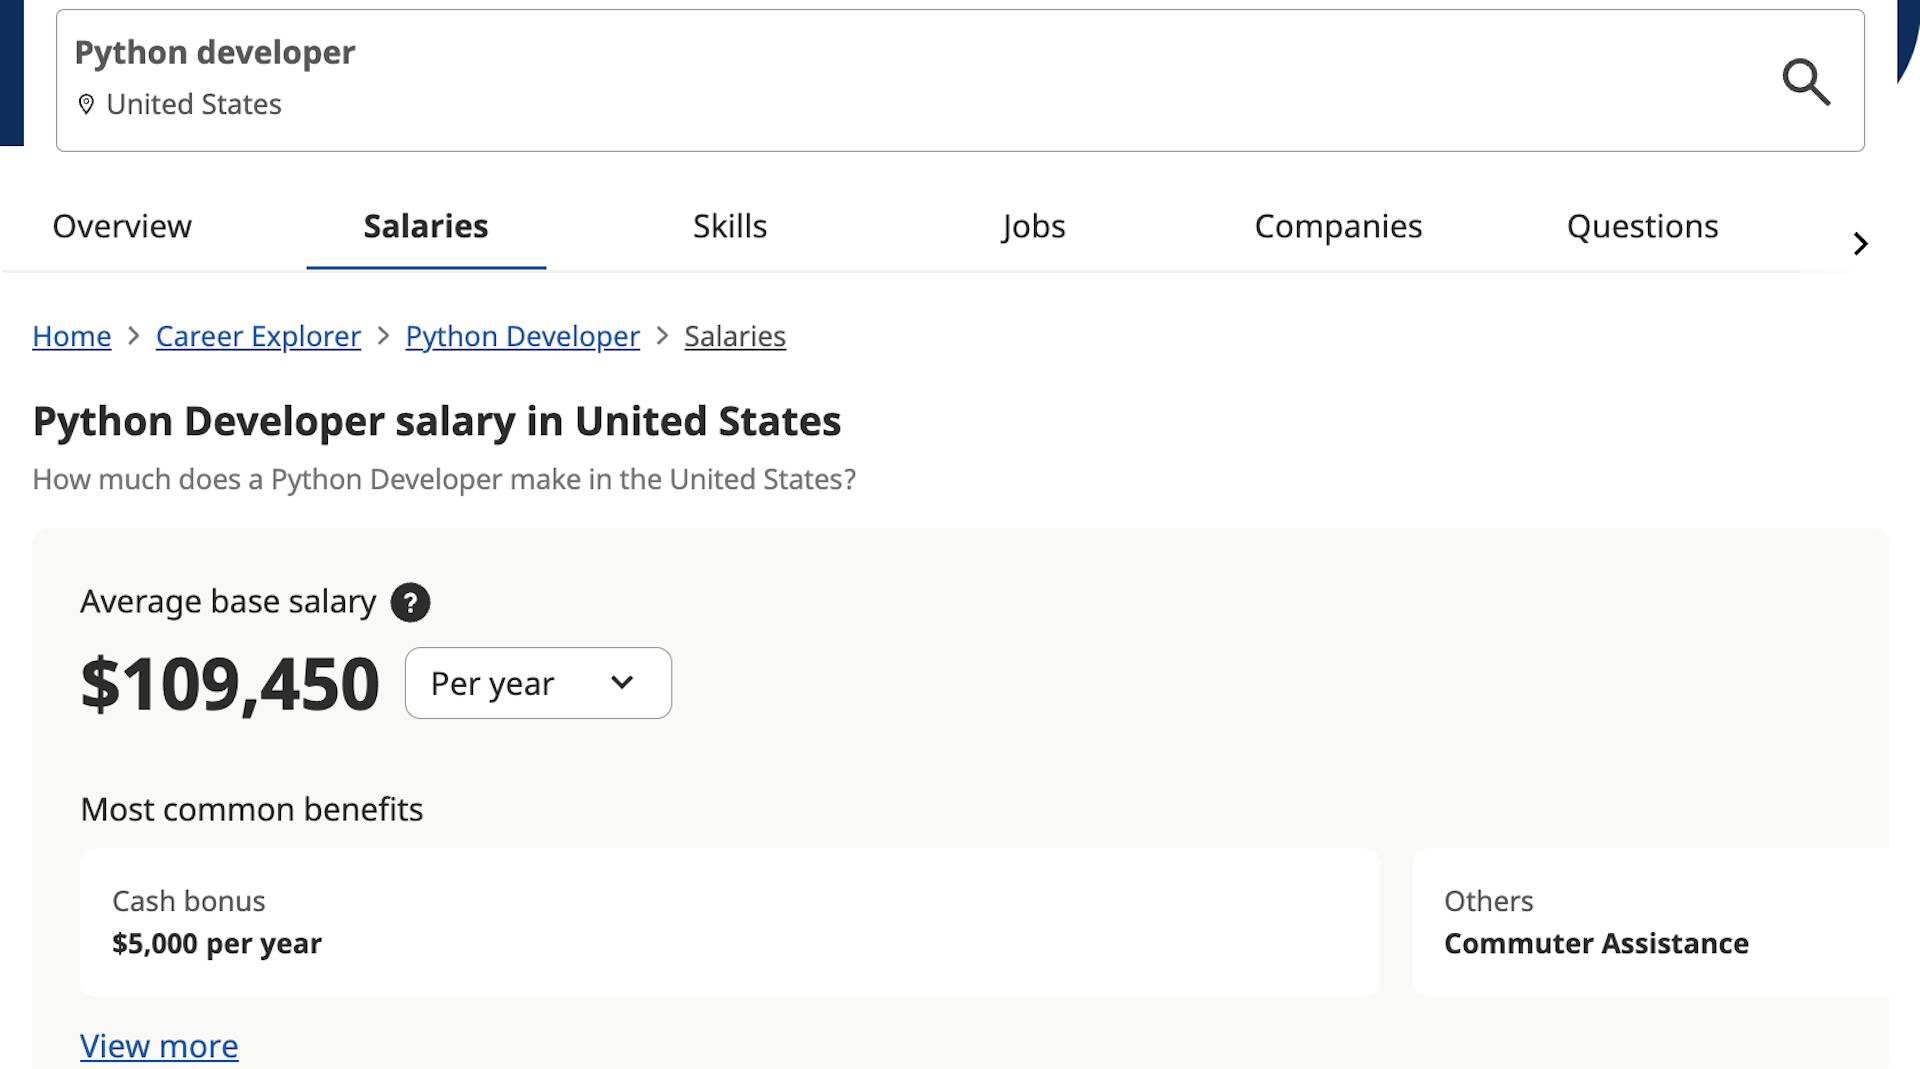Viewport: 1920px width, 1069px height.
Task: Go to the Jobs tab
Action: coord(1033,226)
